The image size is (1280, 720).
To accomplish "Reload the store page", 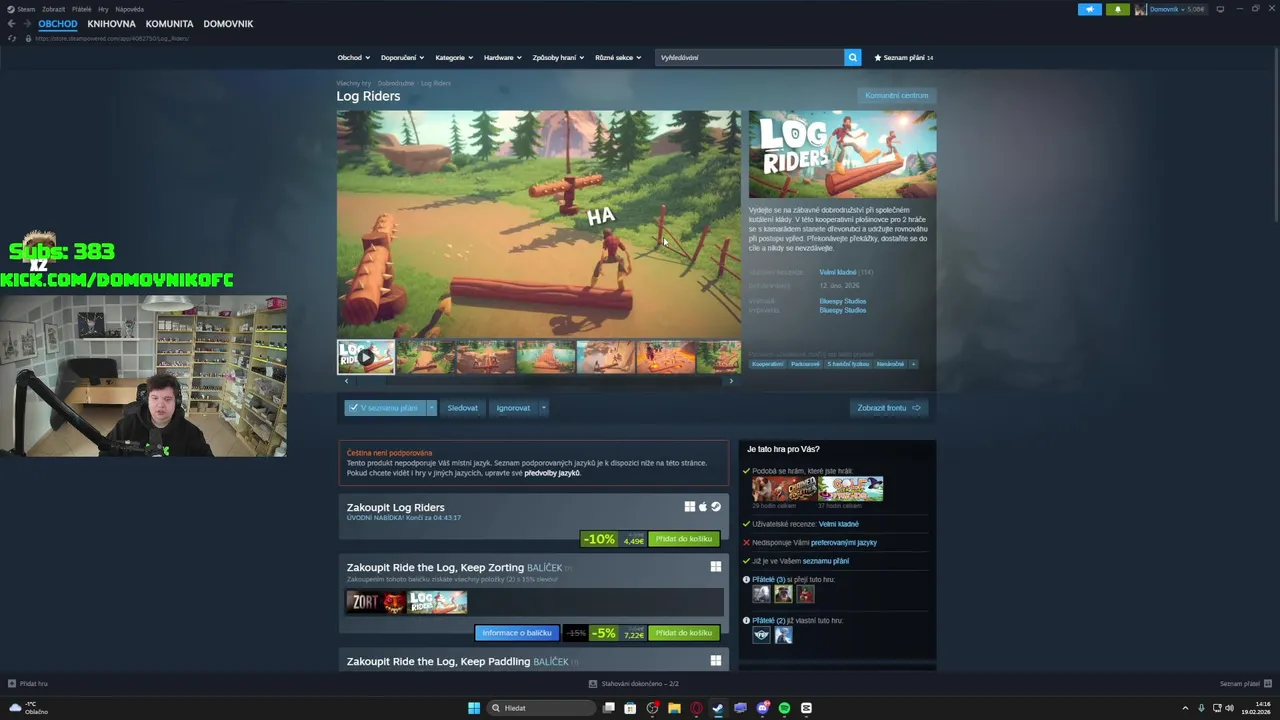I will point(11,38).
